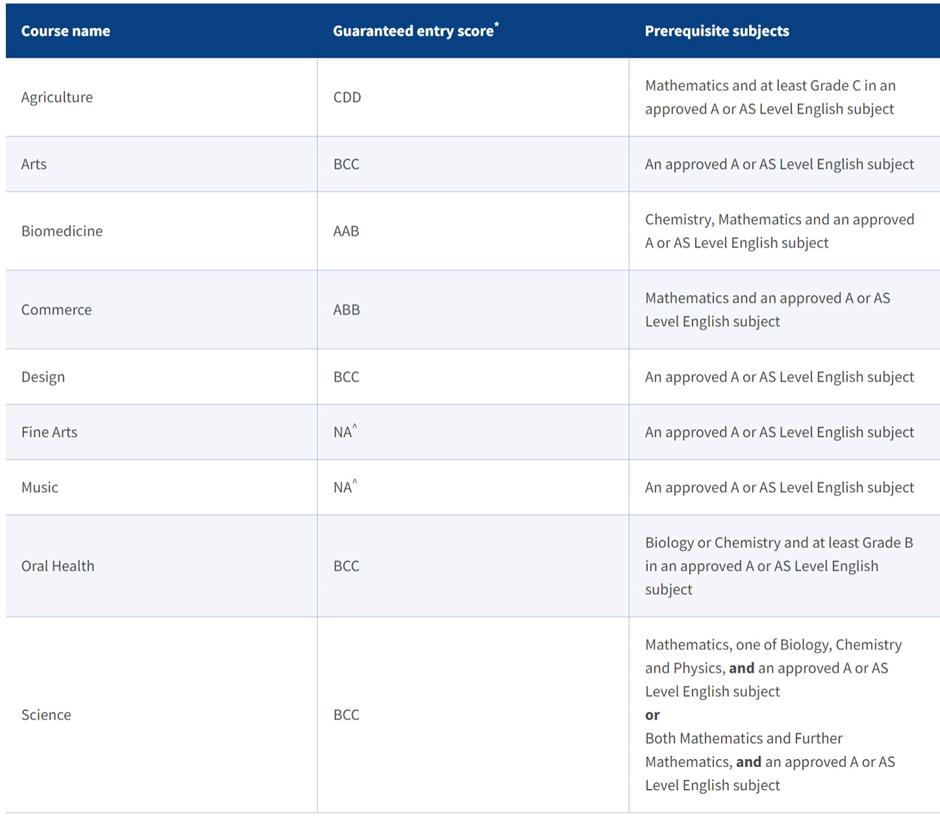Screen dimensions: 940x826
Task: Select the Agriculture course name
Action: (x=57, y=97)
